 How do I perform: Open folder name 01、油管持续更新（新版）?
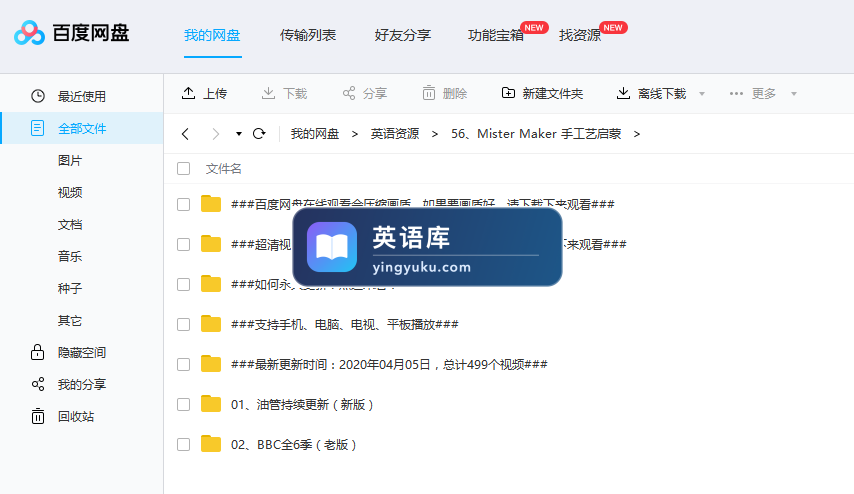tap(302, 405)
